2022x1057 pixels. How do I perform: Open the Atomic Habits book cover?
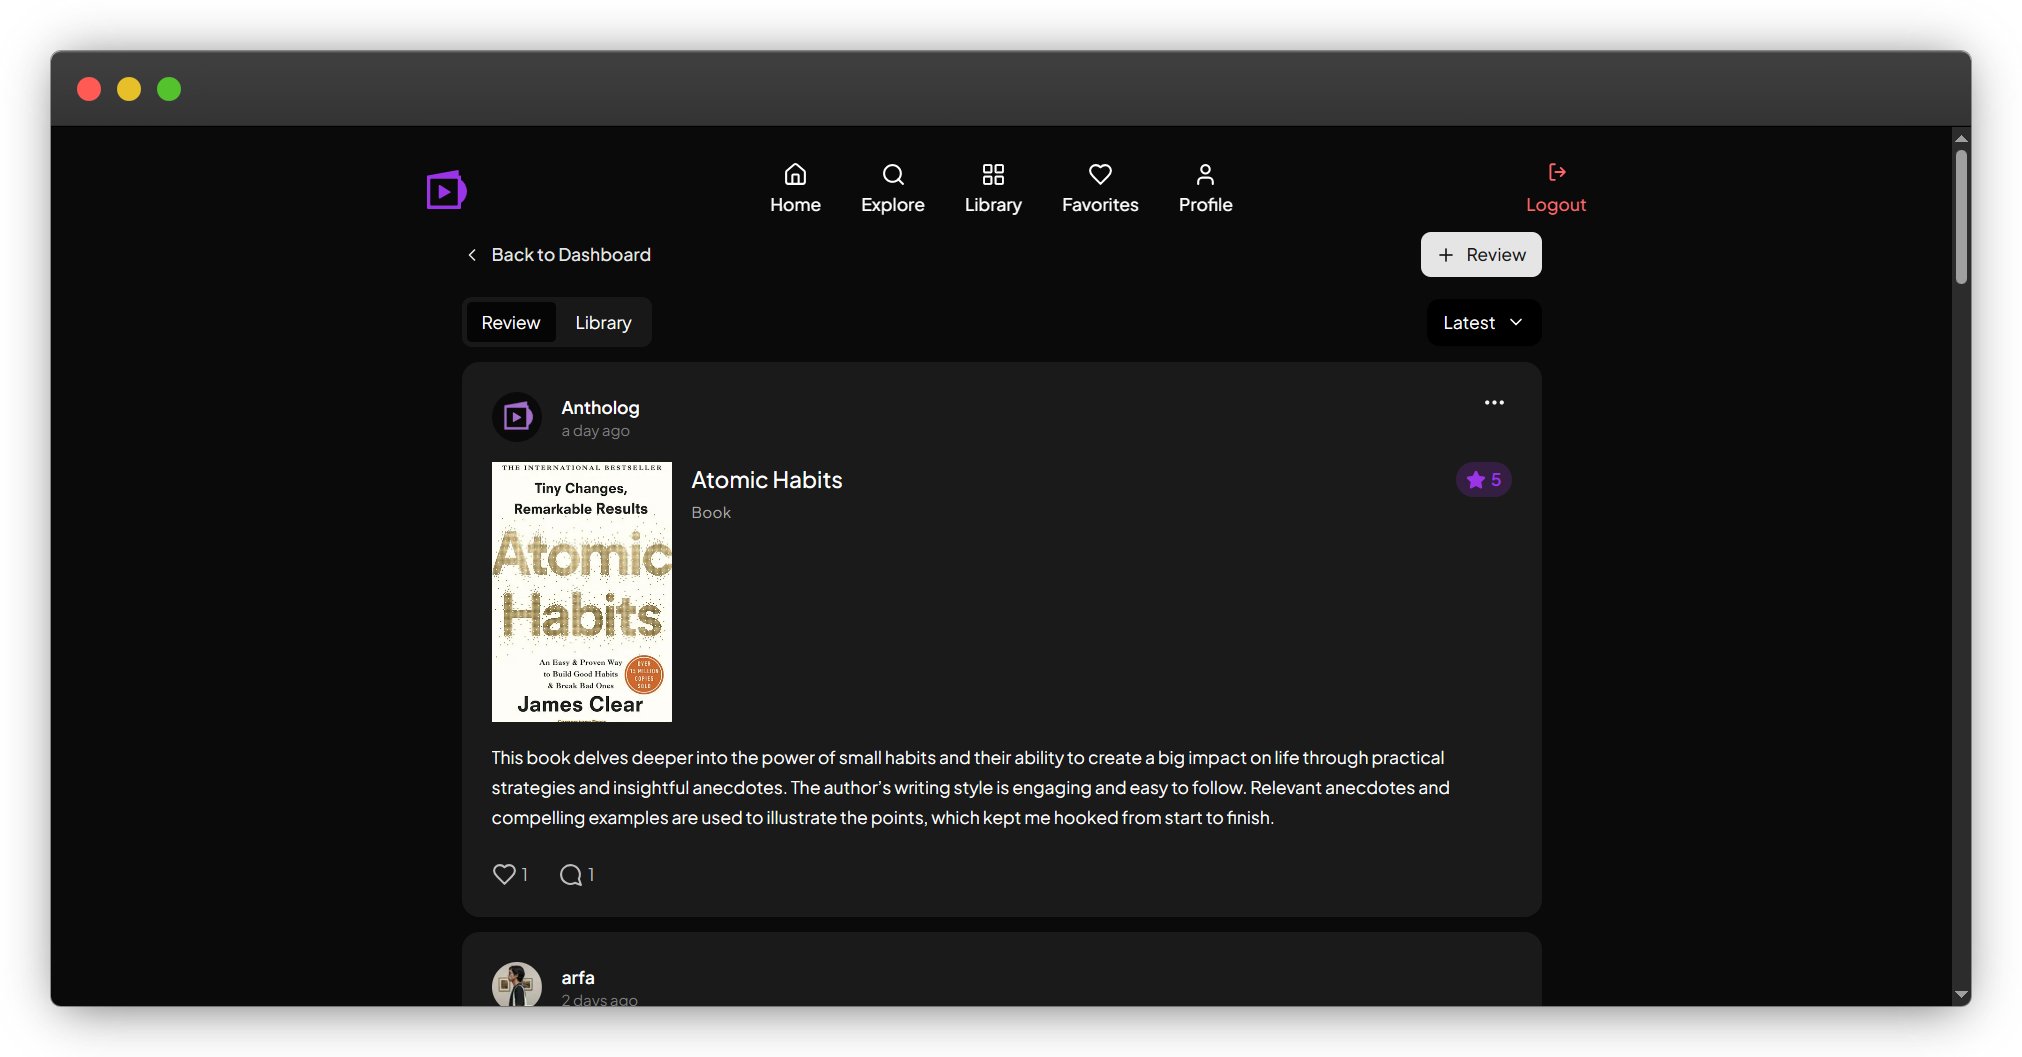tap(582, 592)
